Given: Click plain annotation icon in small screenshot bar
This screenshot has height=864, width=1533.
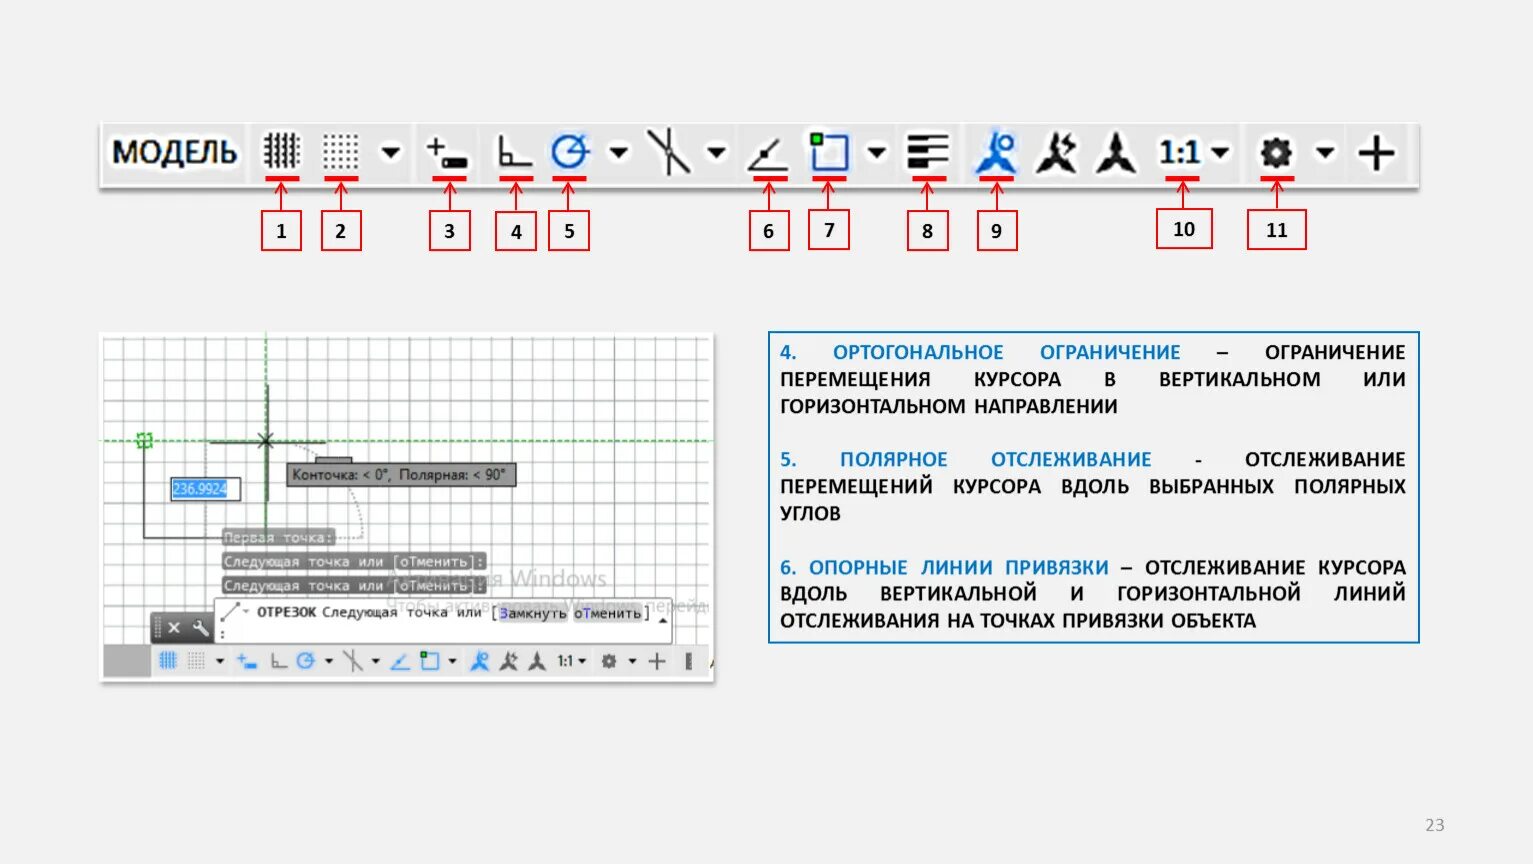Looking at the screenshot, I should (538, 661).
